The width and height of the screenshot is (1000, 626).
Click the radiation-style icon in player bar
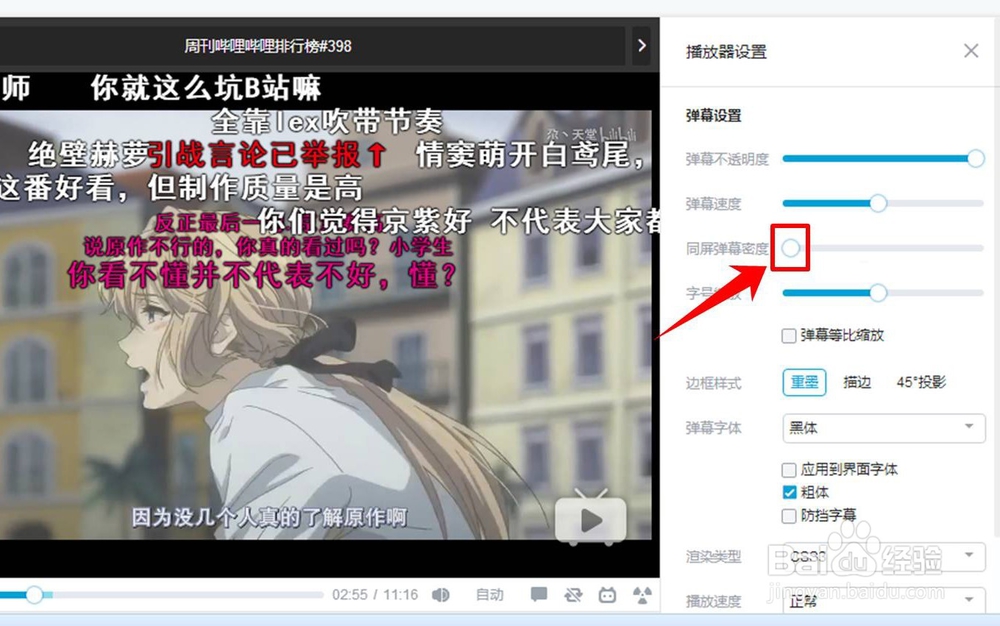[642, 595]
